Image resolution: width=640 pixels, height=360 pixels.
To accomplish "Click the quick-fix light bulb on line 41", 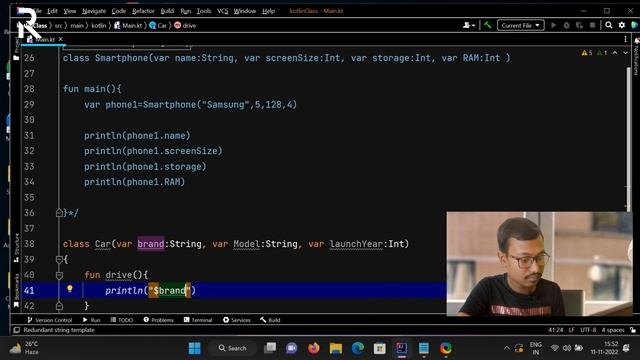I will (x=70, y=289).
